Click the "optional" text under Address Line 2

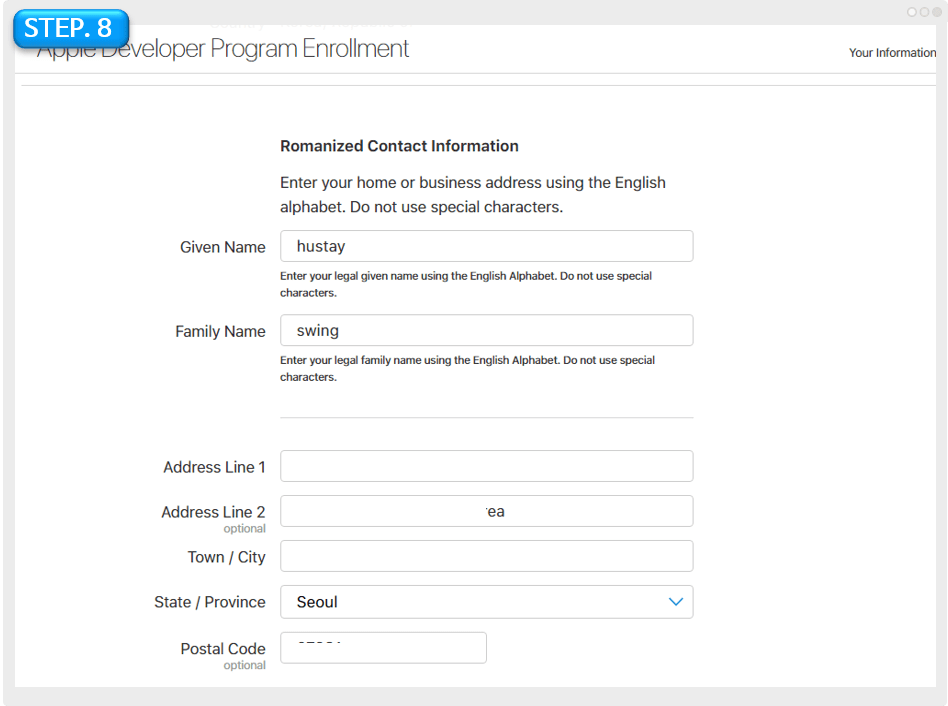[245, 528]
